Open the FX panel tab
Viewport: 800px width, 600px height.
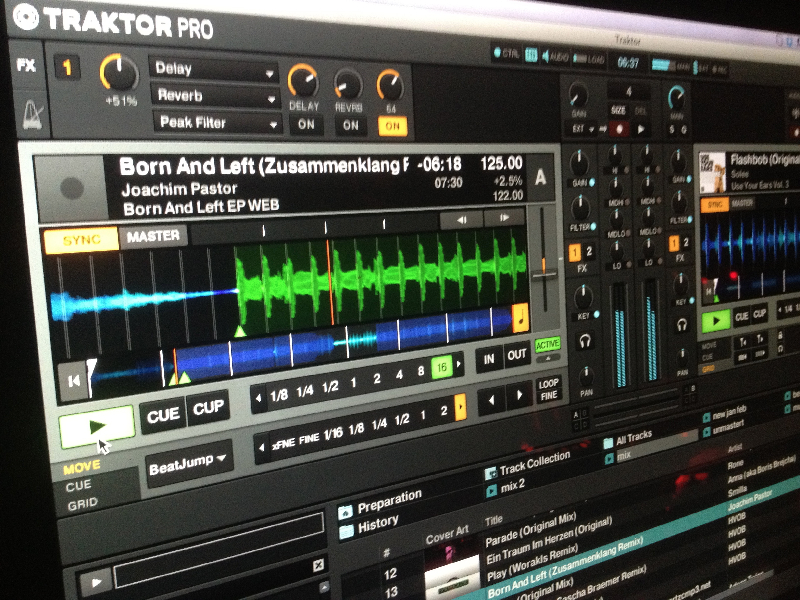click(x=26, y=66)
